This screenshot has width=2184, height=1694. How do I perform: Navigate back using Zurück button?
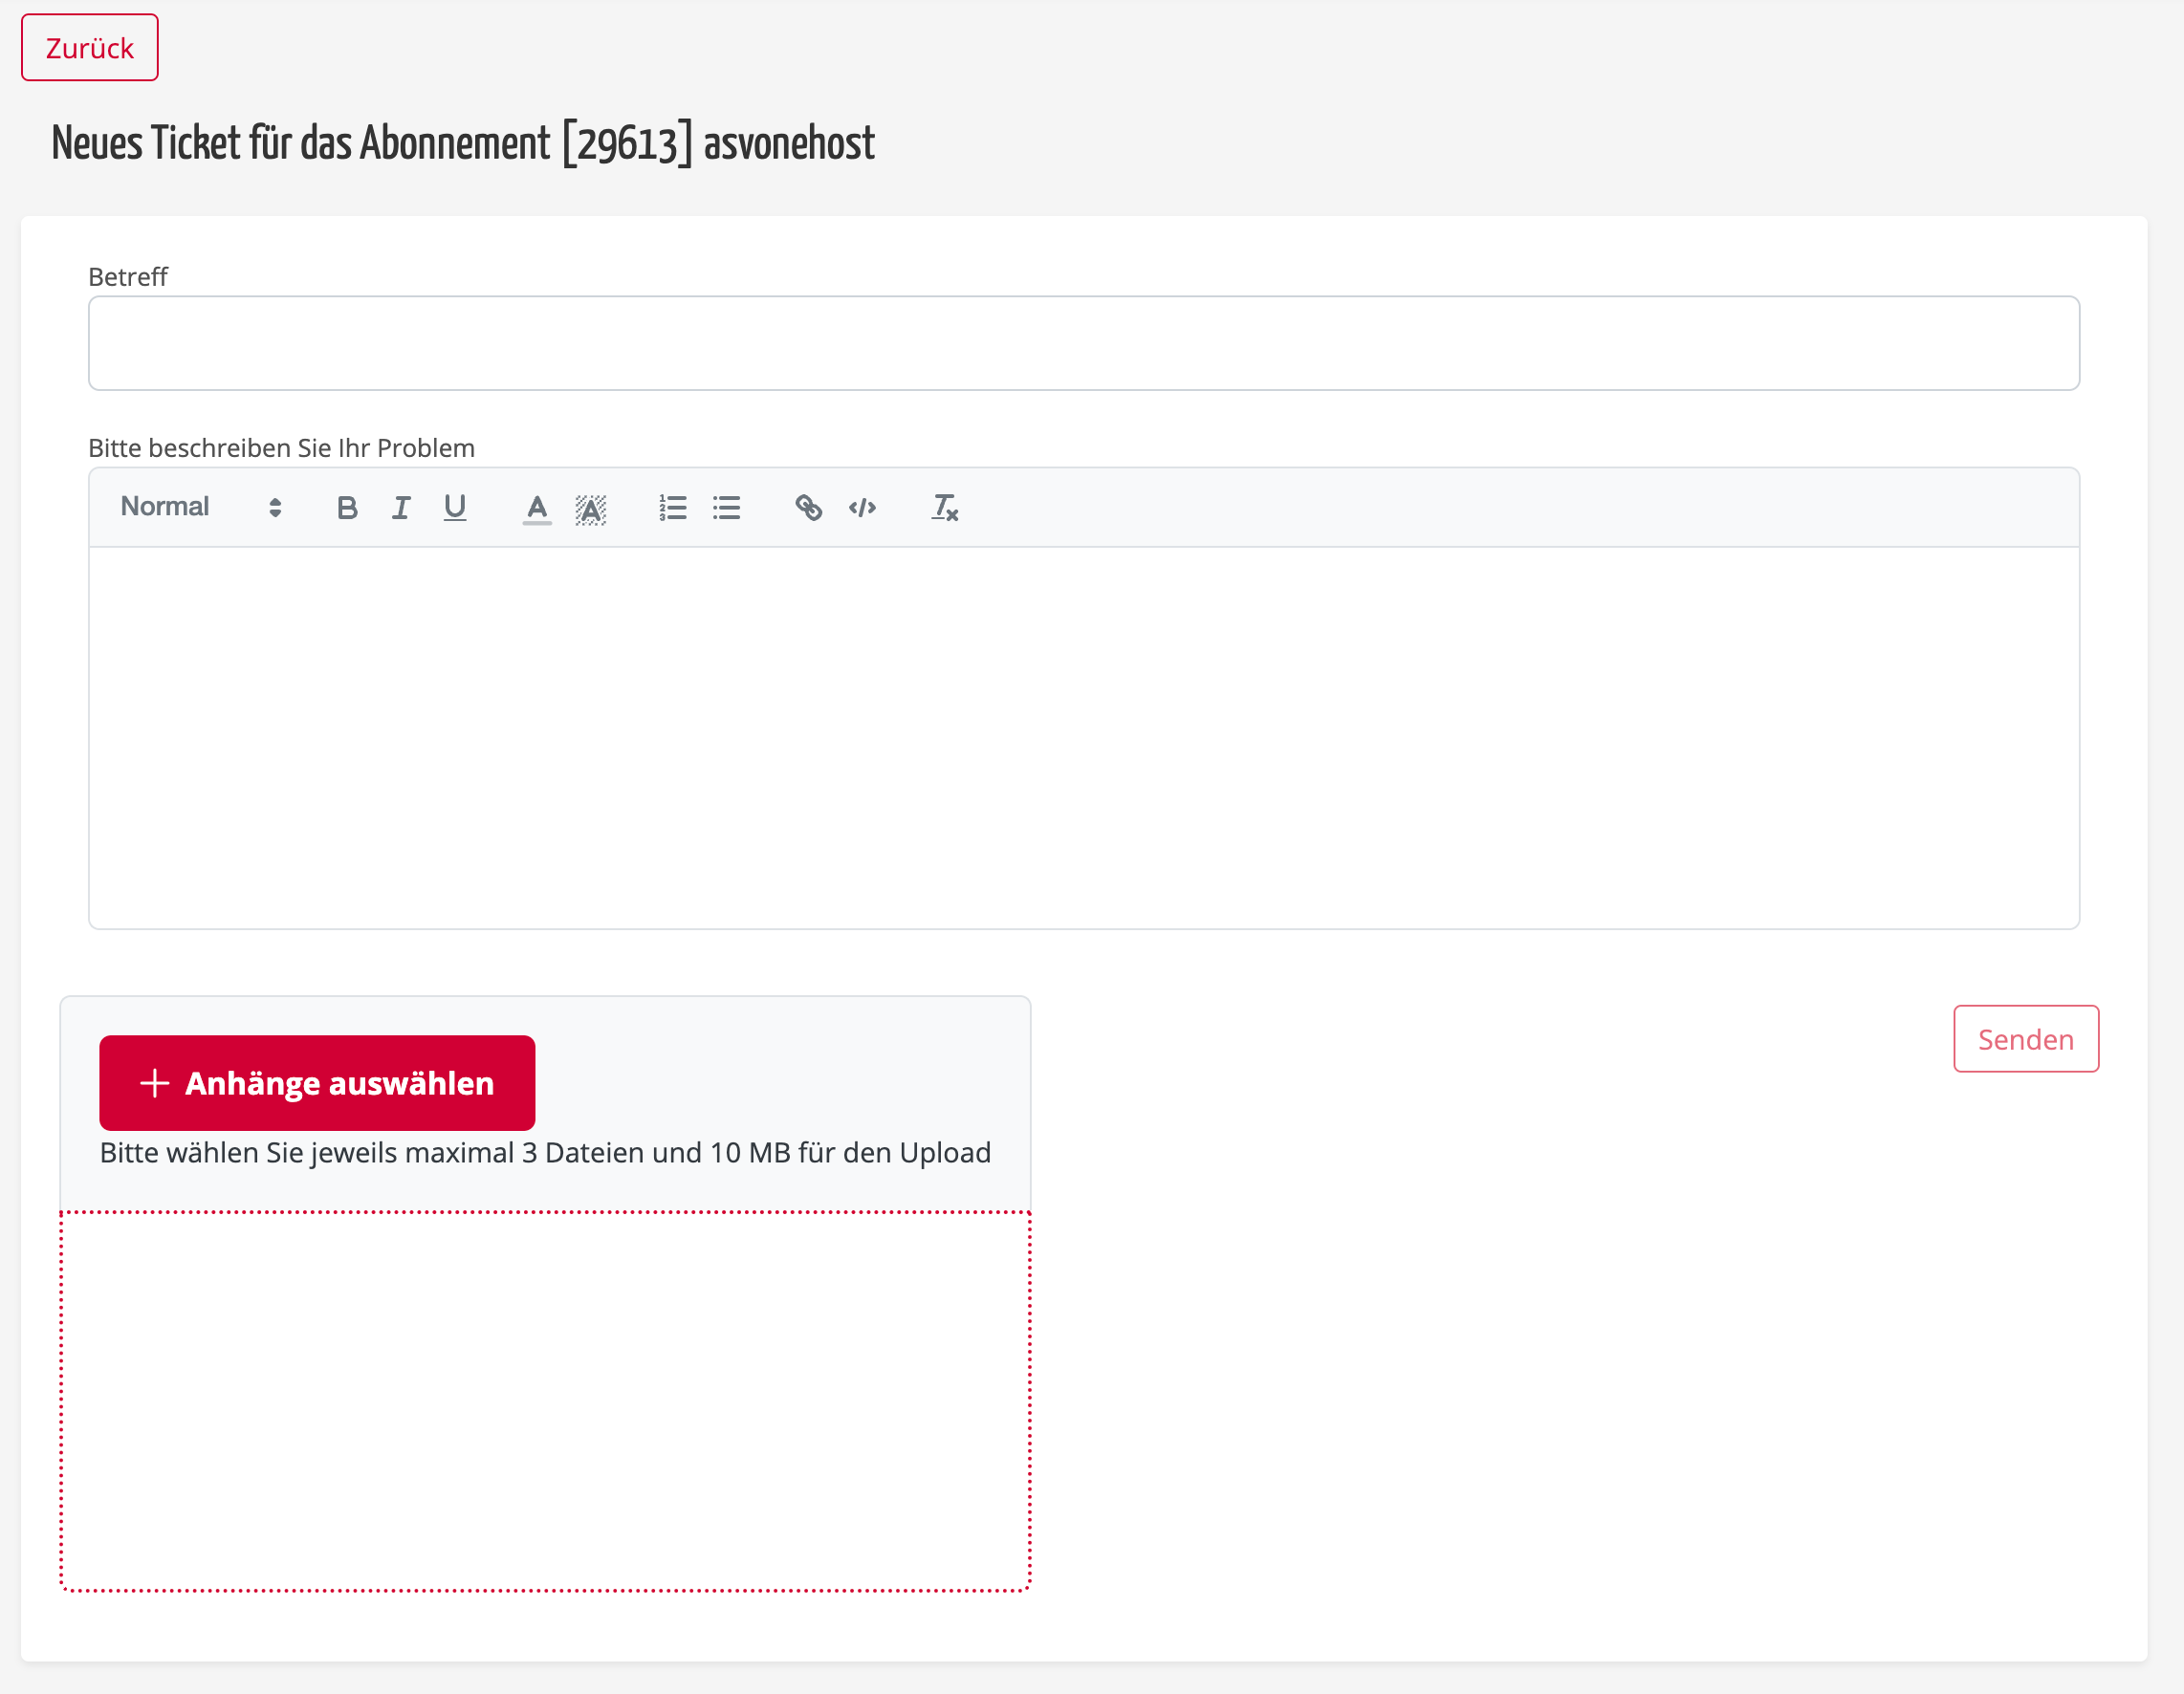(91, 48)
